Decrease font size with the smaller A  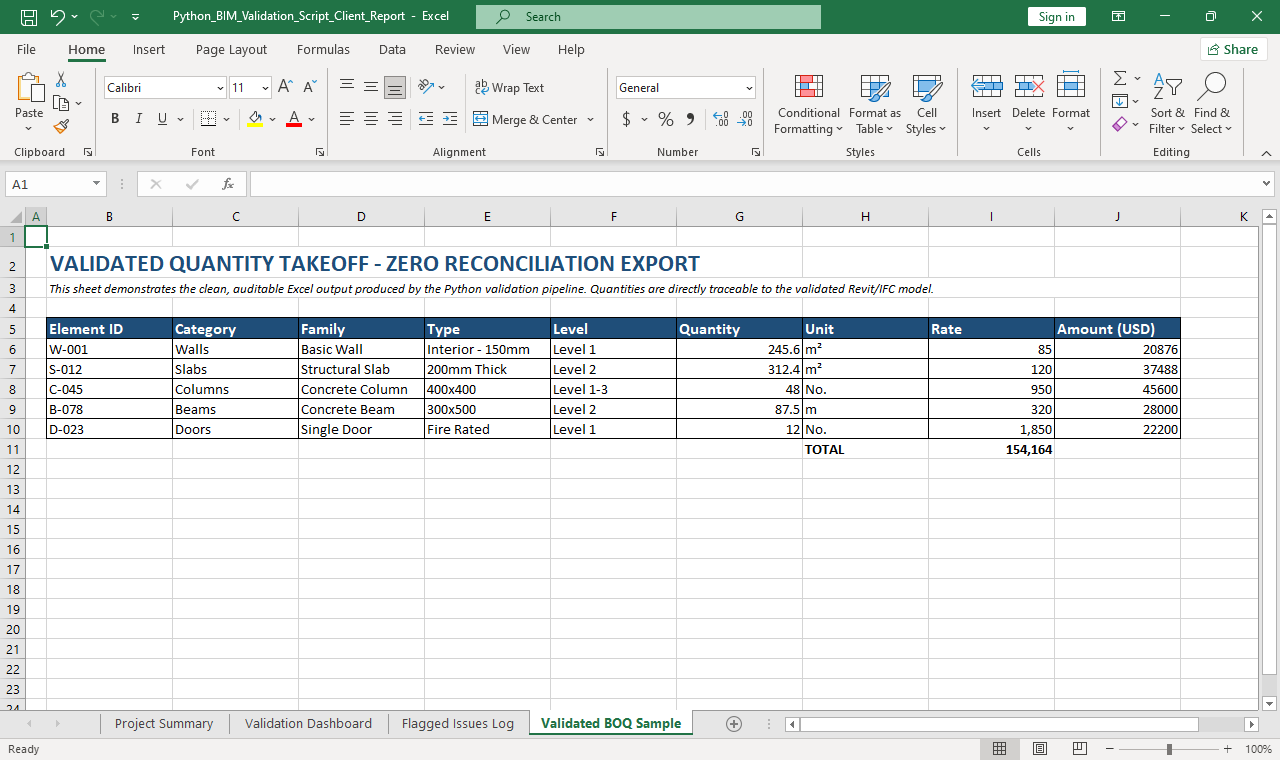point(309,88)
